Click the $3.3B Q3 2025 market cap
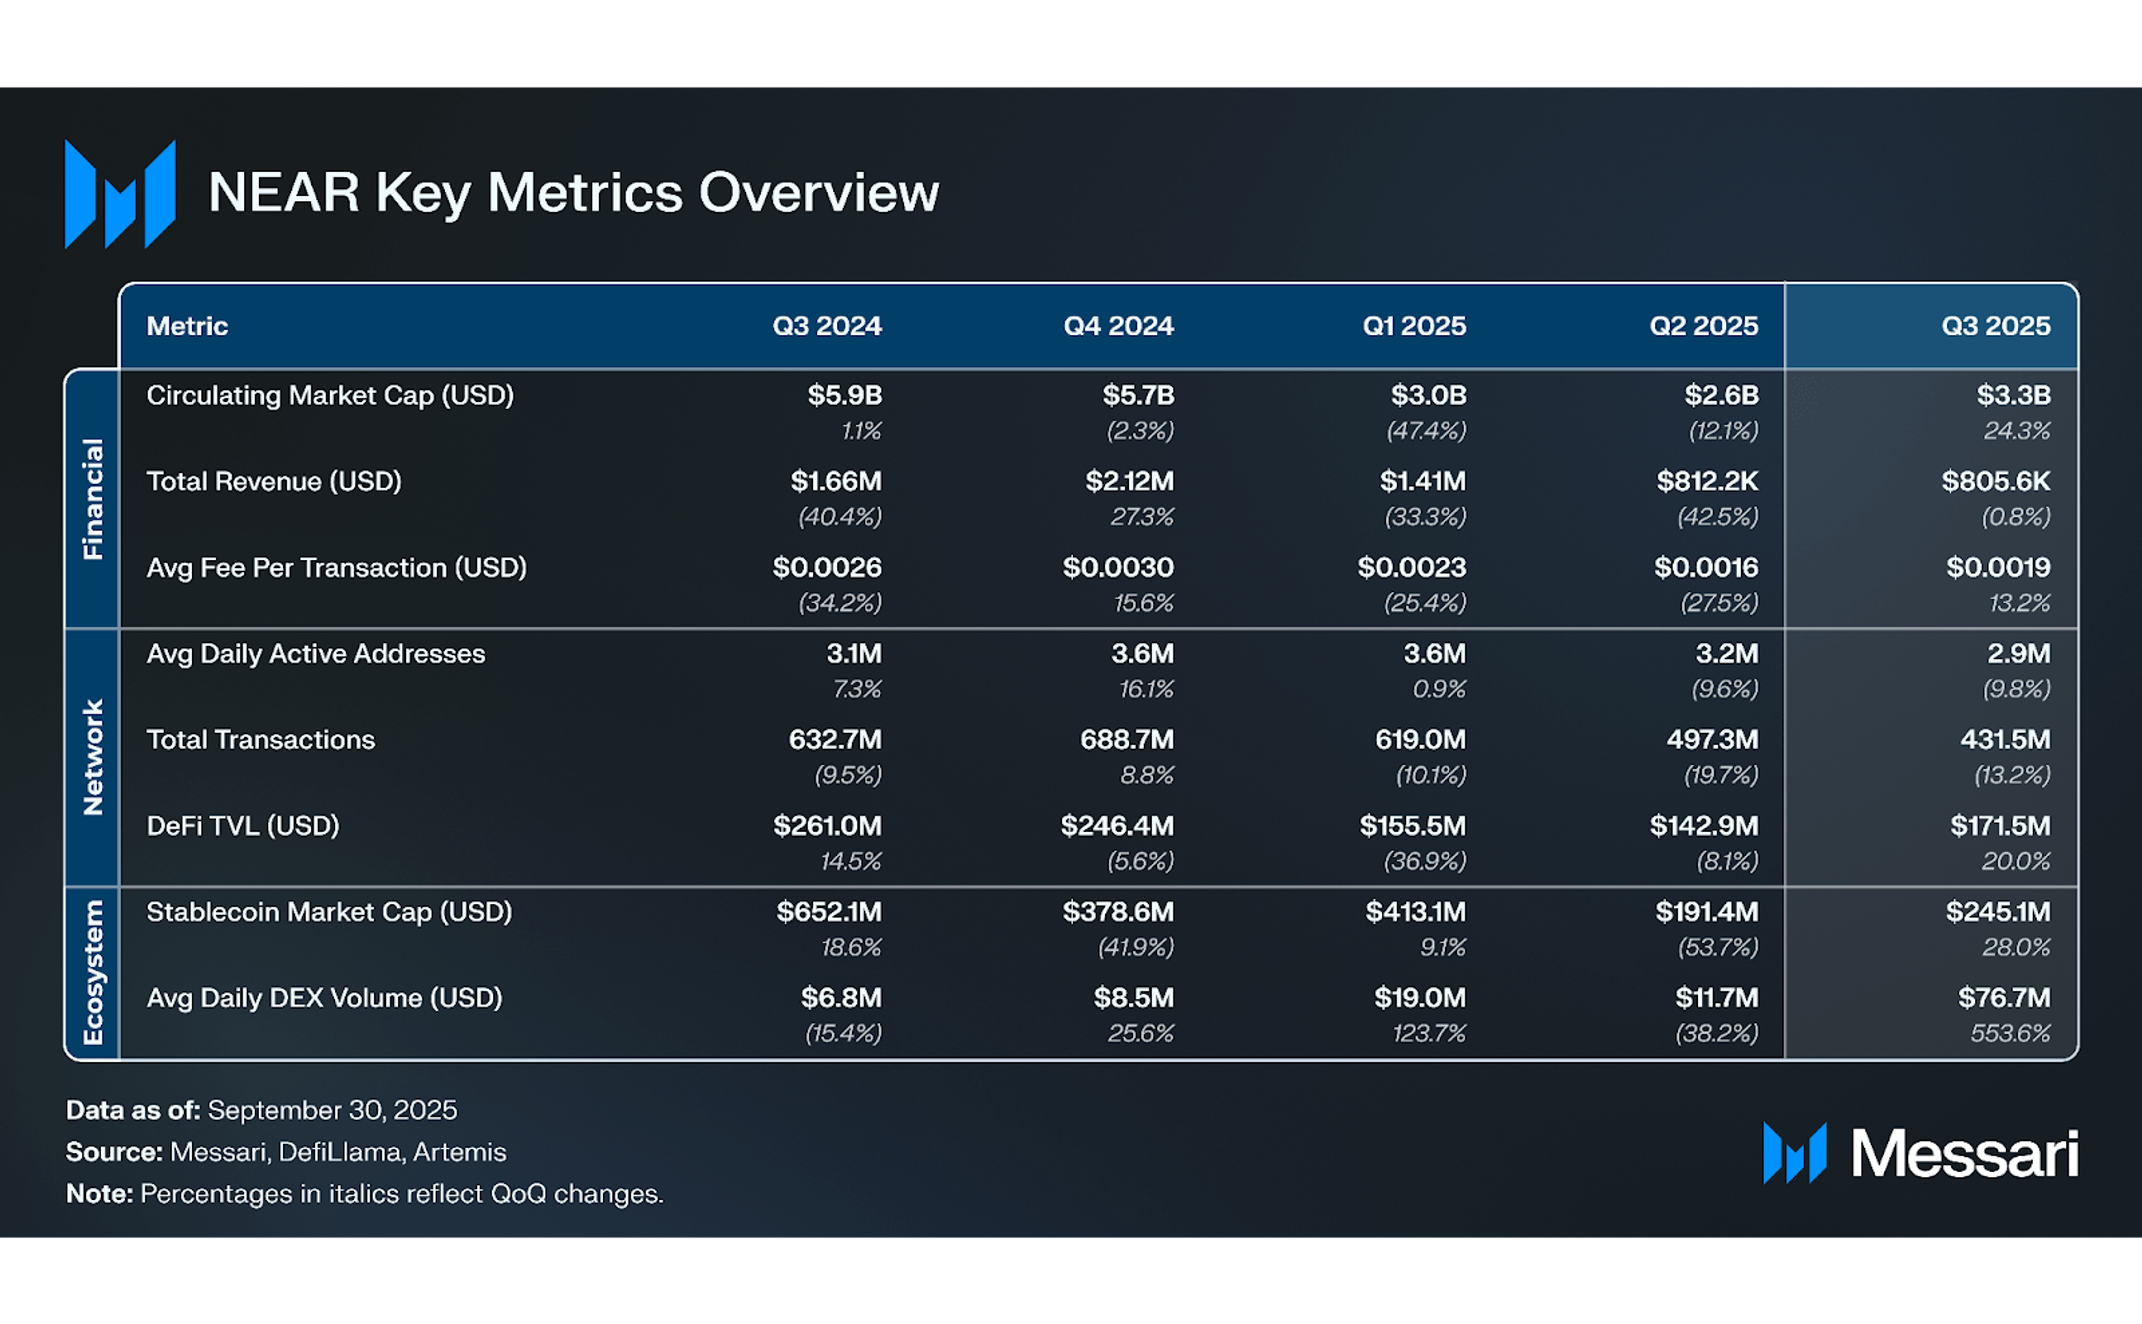 [2012, 395]
